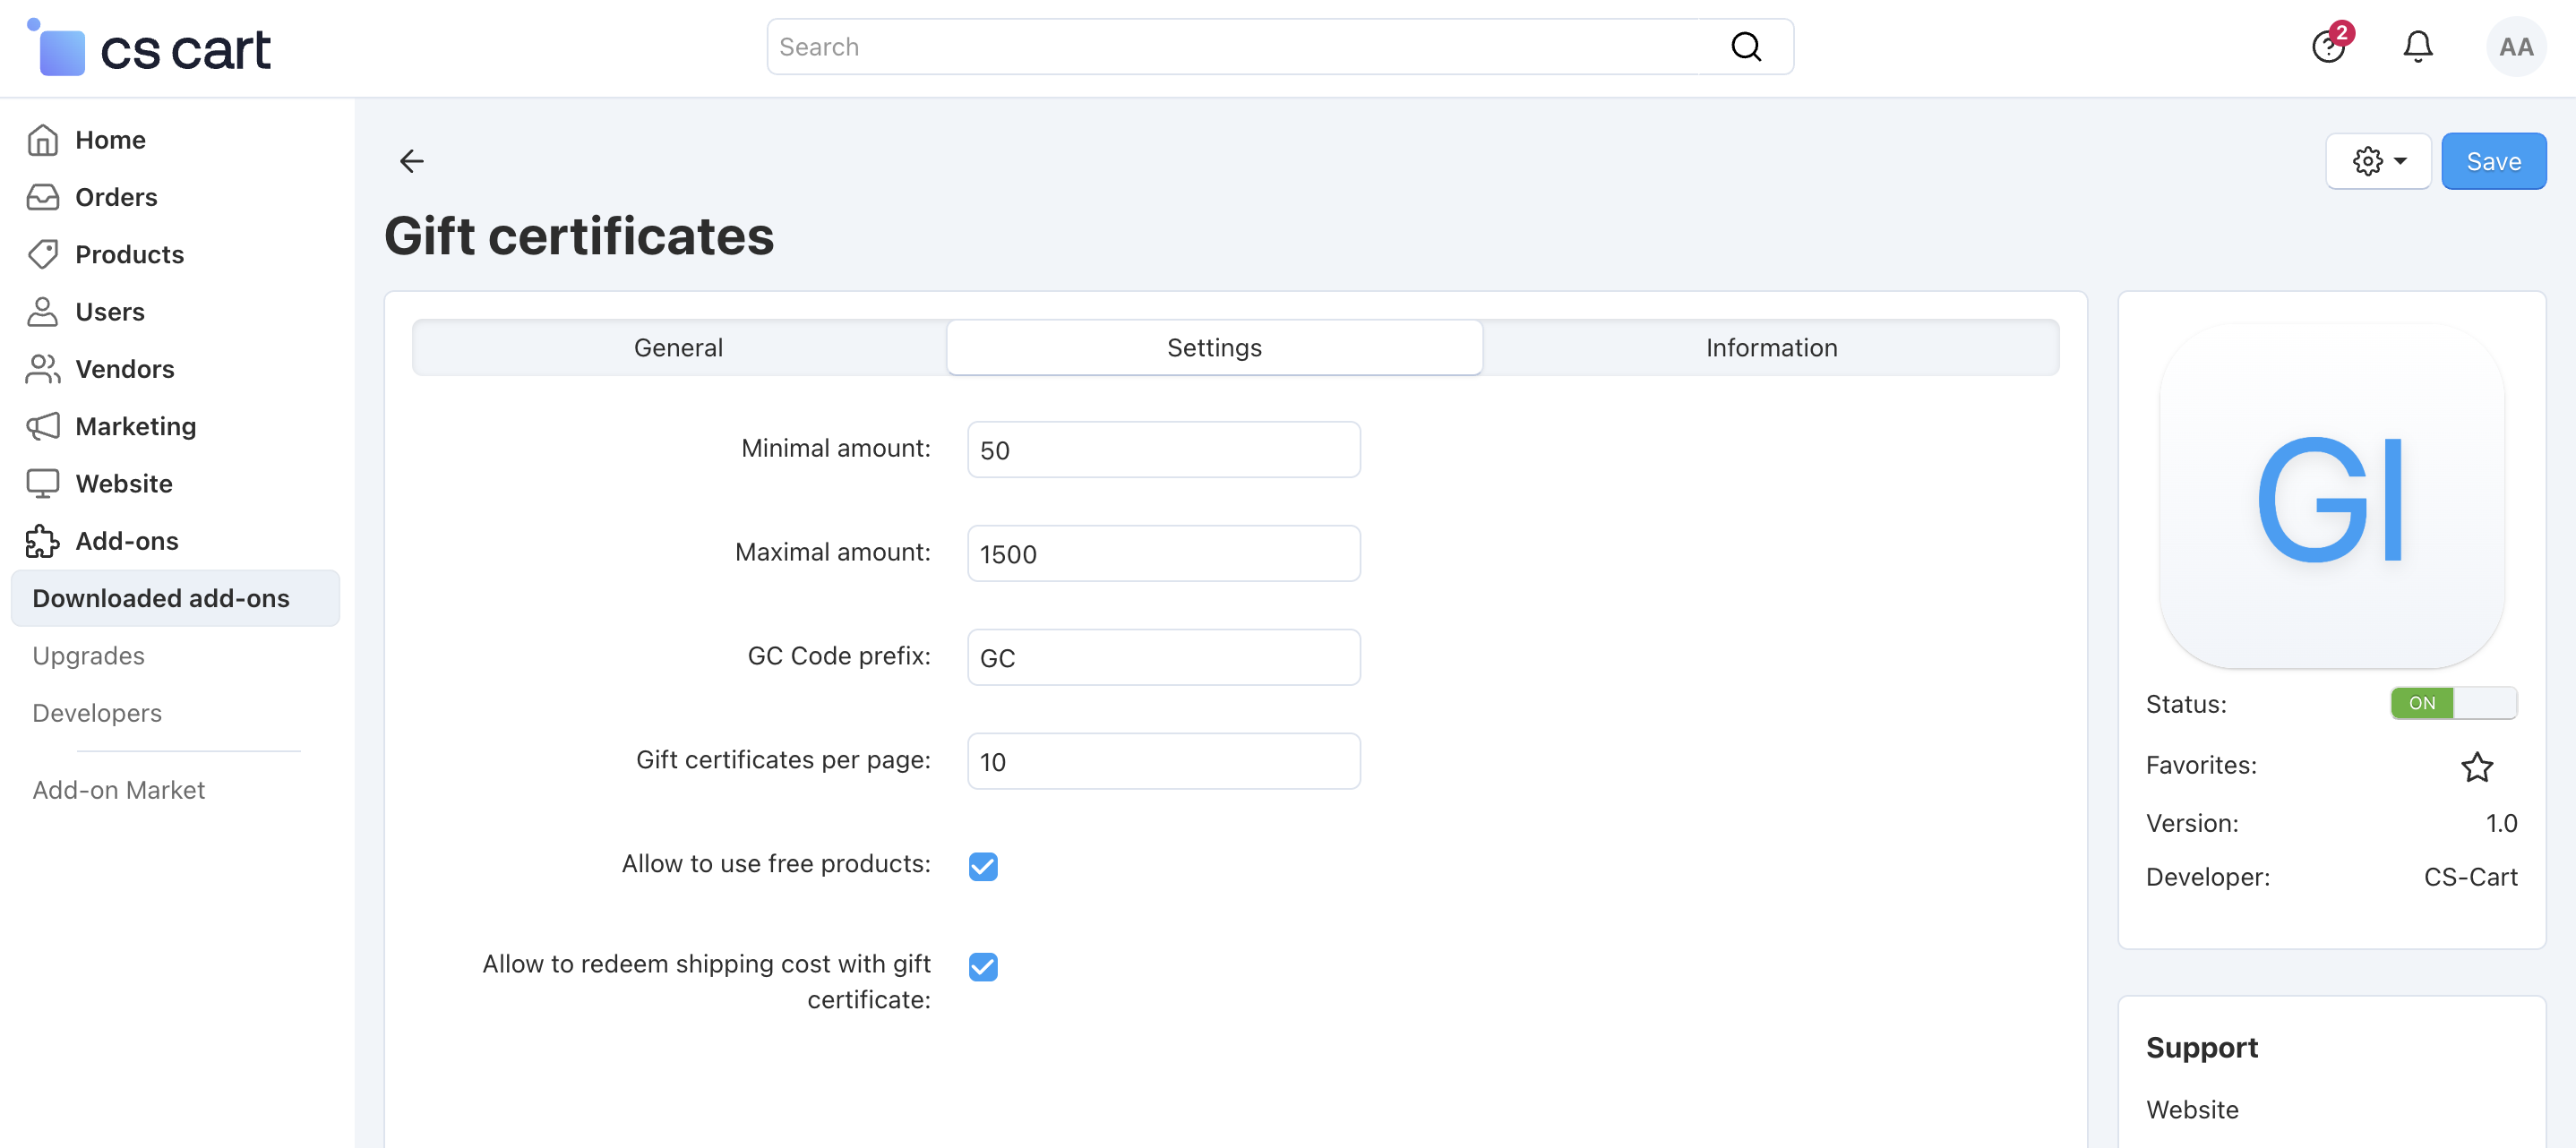Viewport: 2576px width, 1148px height.
Task: Click the Support section heading
Action: tap(2202, 1047)
